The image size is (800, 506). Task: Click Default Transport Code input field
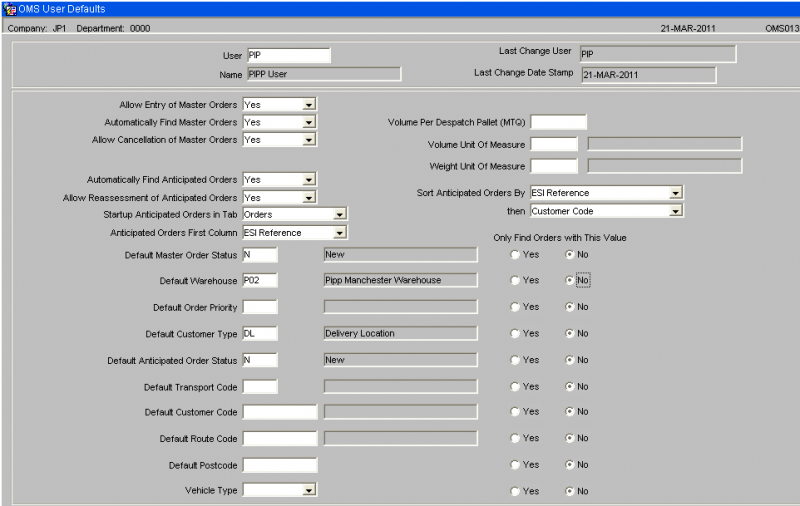(260, 387)
